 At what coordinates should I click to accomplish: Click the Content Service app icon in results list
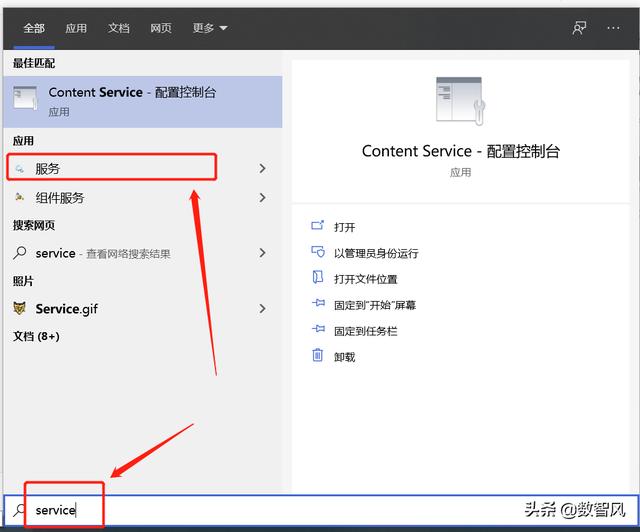click(25, 98)
